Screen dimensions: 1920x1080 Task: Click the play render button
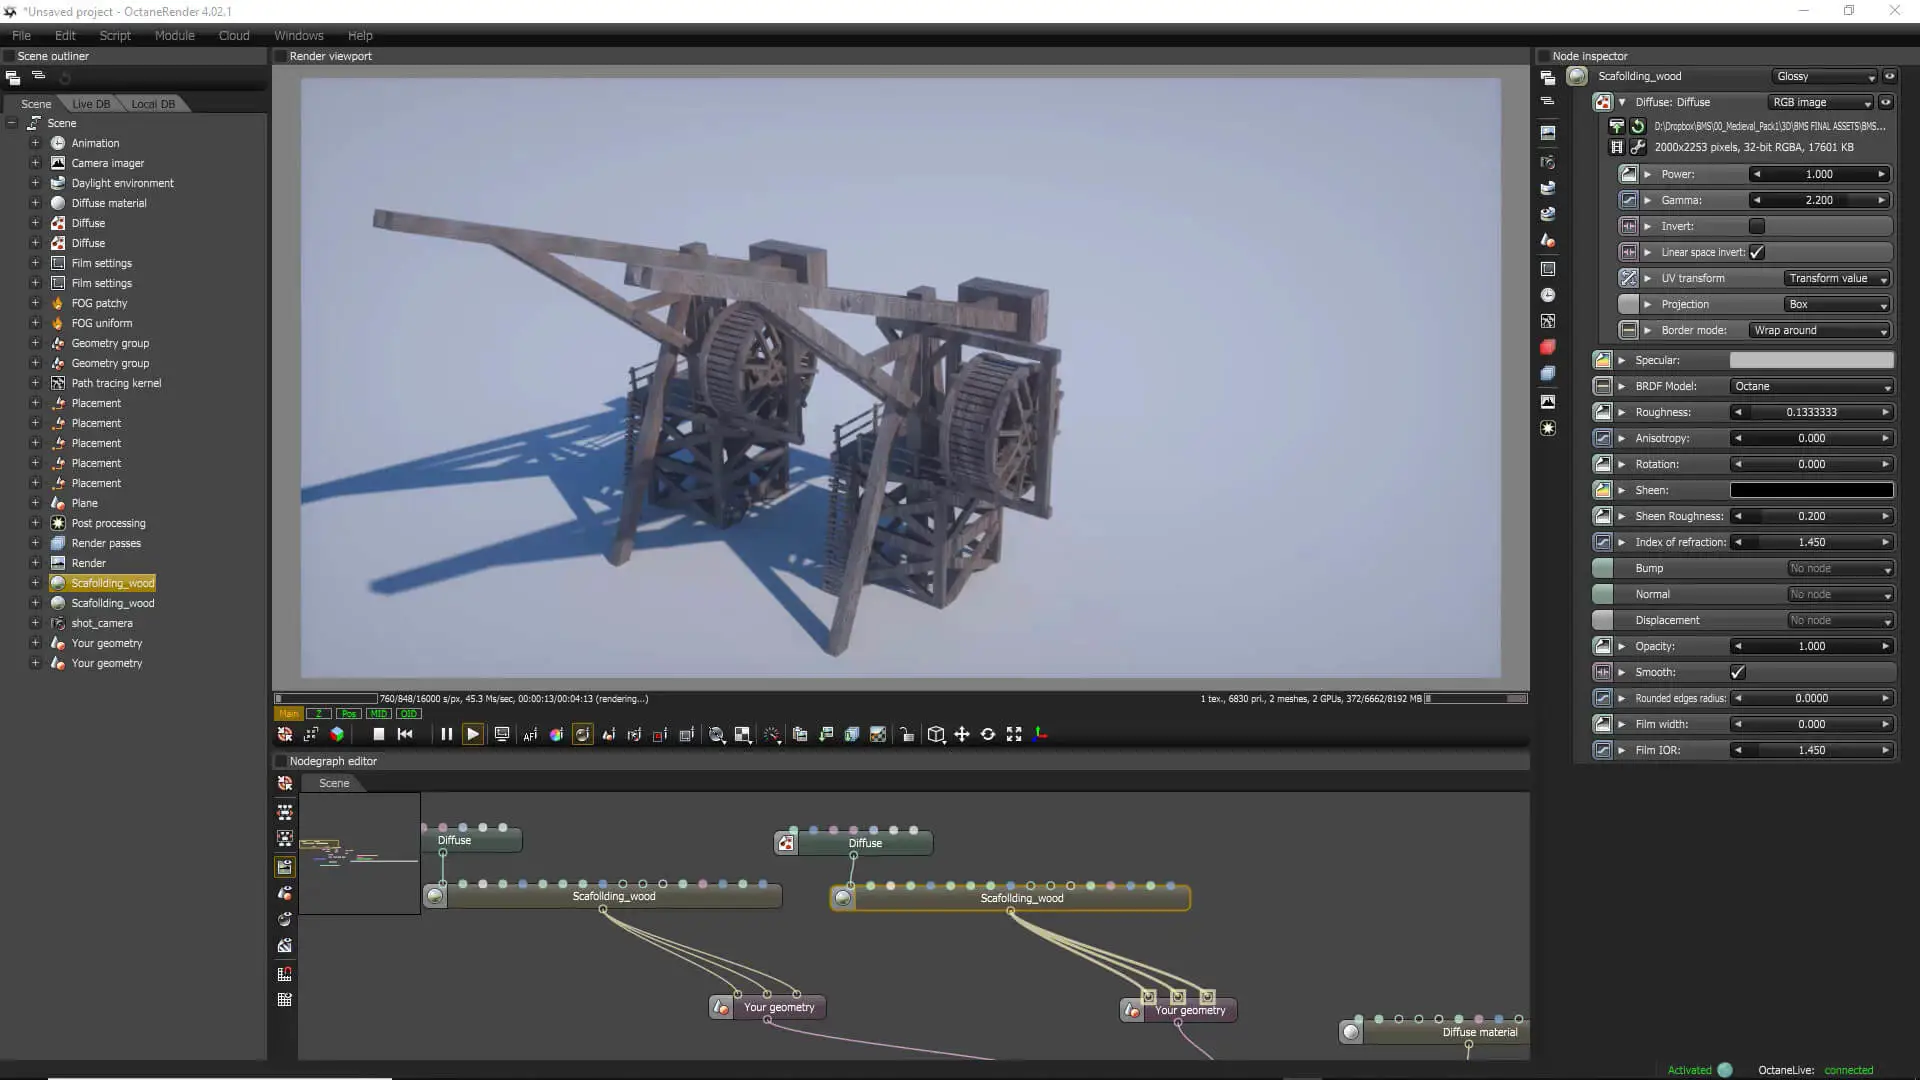[x=473, y=734]
